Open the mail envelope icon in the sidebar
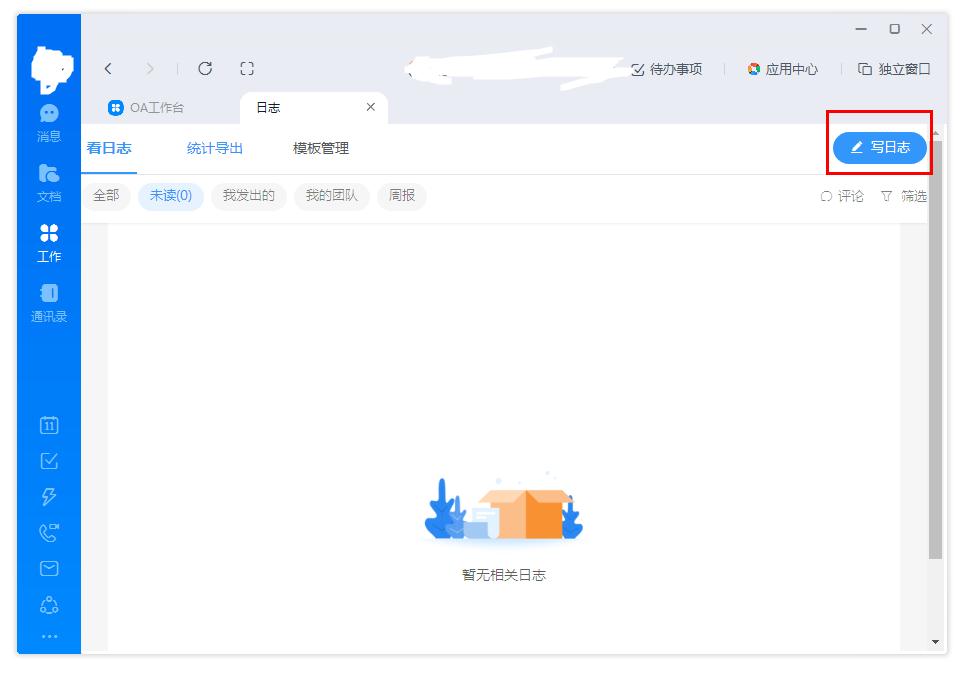Image resolution: width=964 pixels, height=674 pixels. point(48,567)
